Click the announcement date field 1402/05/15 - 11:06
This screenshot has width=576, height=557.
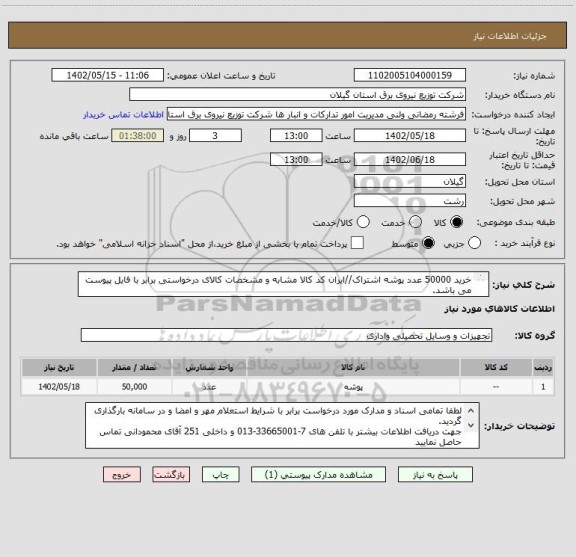click(108, 75)
